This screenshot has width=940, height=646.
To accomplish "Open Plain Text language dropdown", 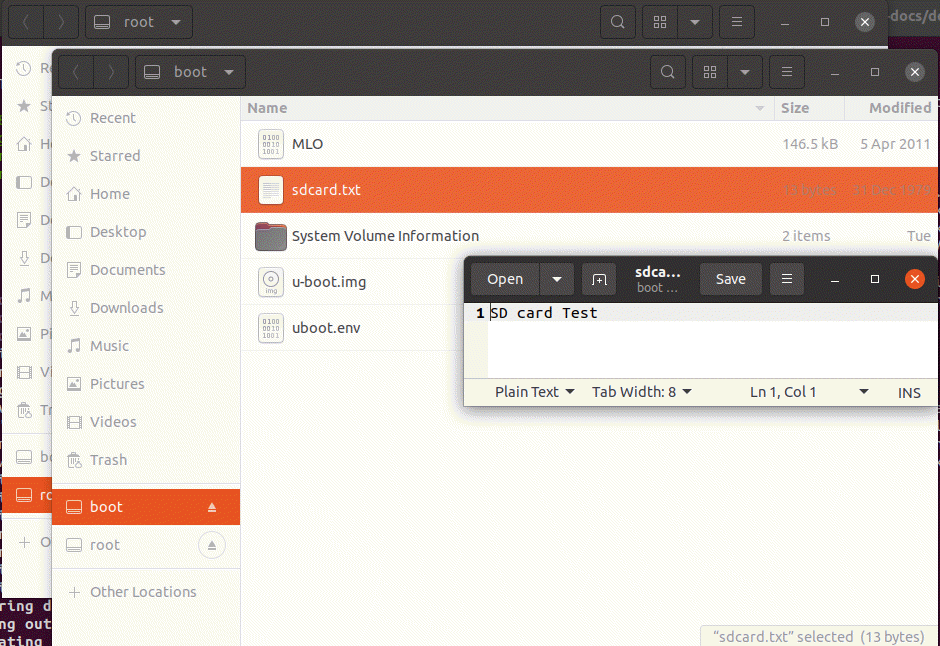I will pyautogui.click(x=535, y=392).
